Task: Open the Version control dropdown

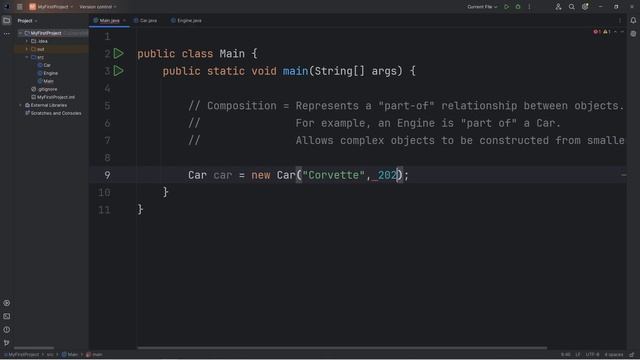Action: coord(98,7)
